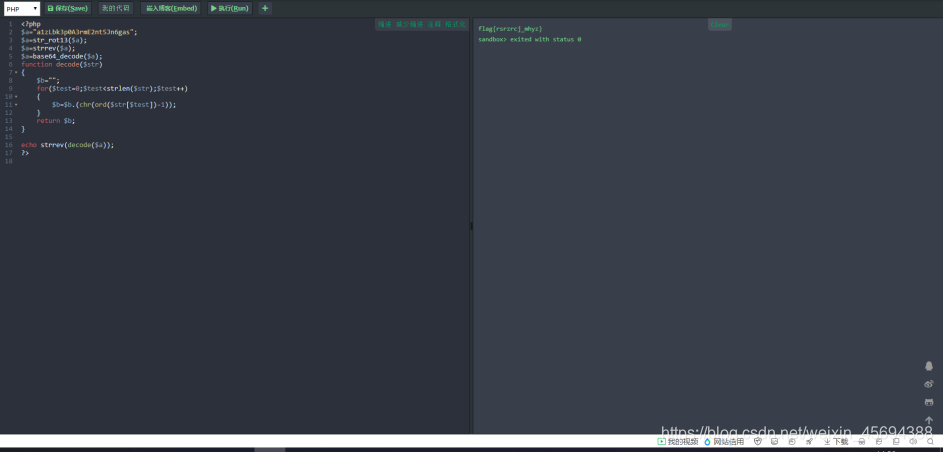
Task: Click the sandbox exited with status 0 text
Action: [x=530, y=39]
